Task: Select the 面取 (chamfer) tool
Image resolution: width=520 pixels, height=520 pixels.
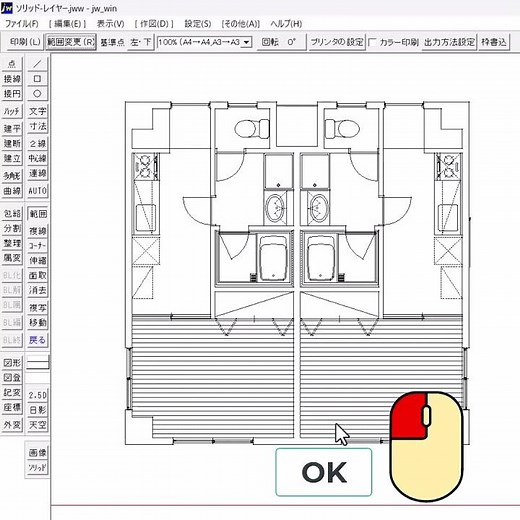Action: coord(37,276)
